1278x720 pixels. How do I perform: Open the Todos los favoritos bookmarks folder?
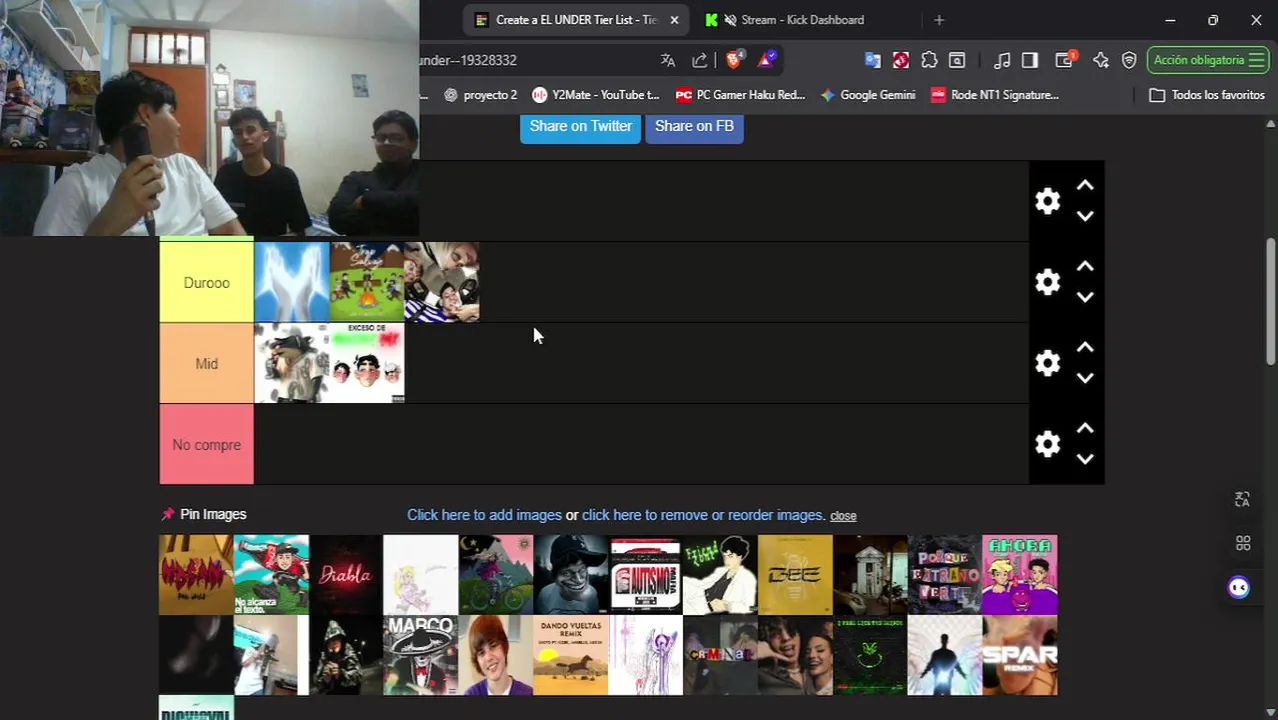pyautogui.click(x=1207, y=95)
